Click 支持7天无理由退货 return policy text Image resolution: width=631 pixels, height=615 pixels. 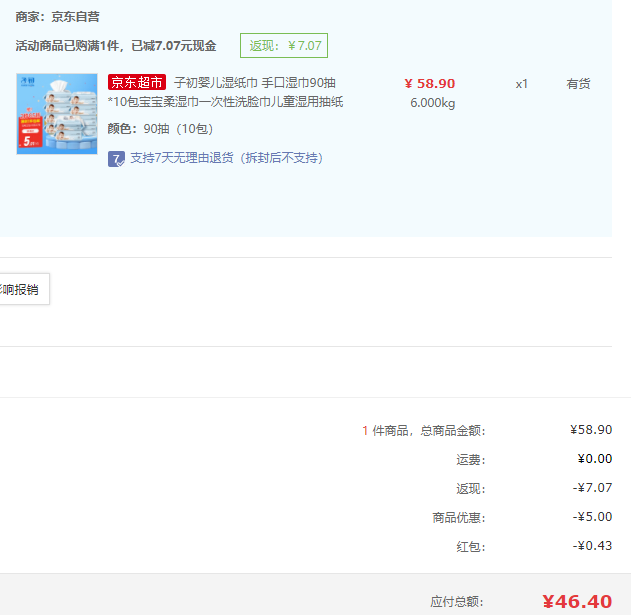click(227, 158)
